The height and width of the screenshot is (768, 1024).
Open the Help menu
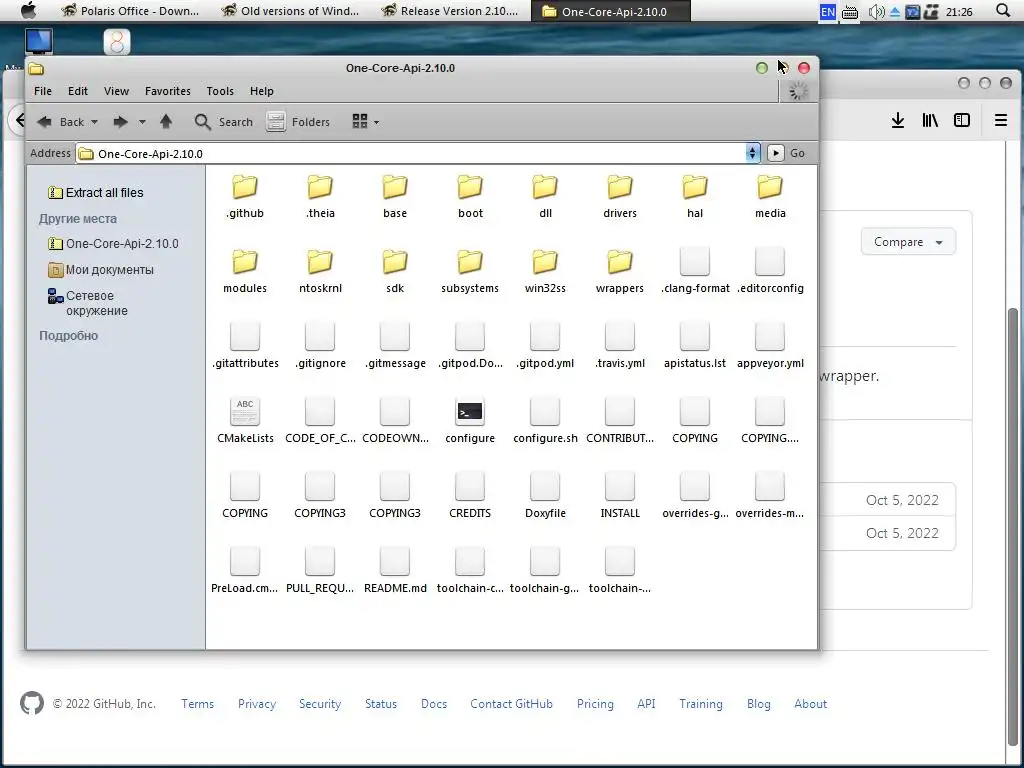(262, 91)
